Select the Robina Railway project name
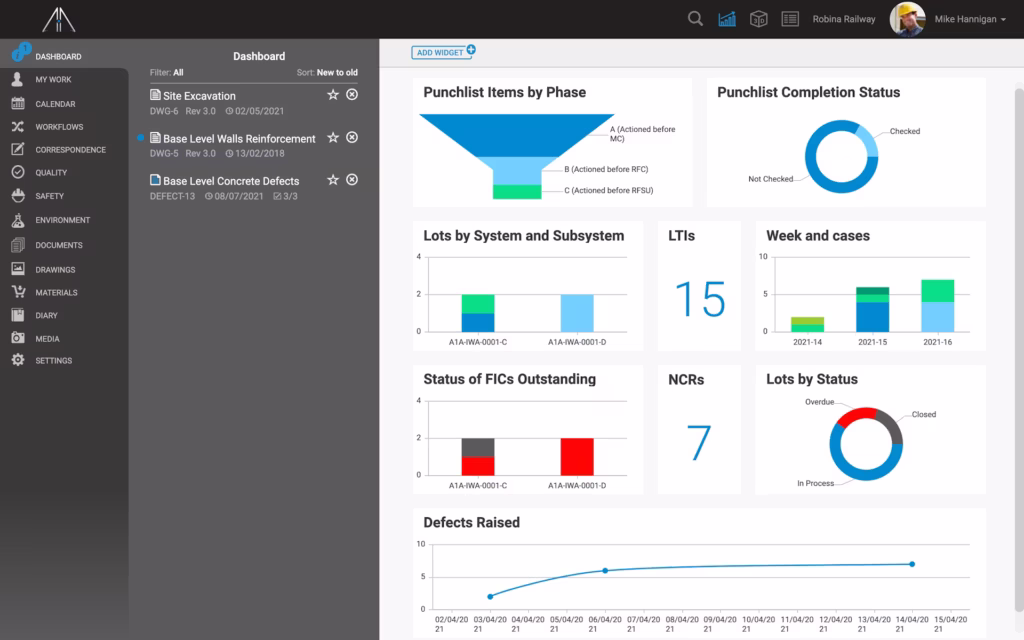The image size is (1024, 640). click(x=844, y=19)
